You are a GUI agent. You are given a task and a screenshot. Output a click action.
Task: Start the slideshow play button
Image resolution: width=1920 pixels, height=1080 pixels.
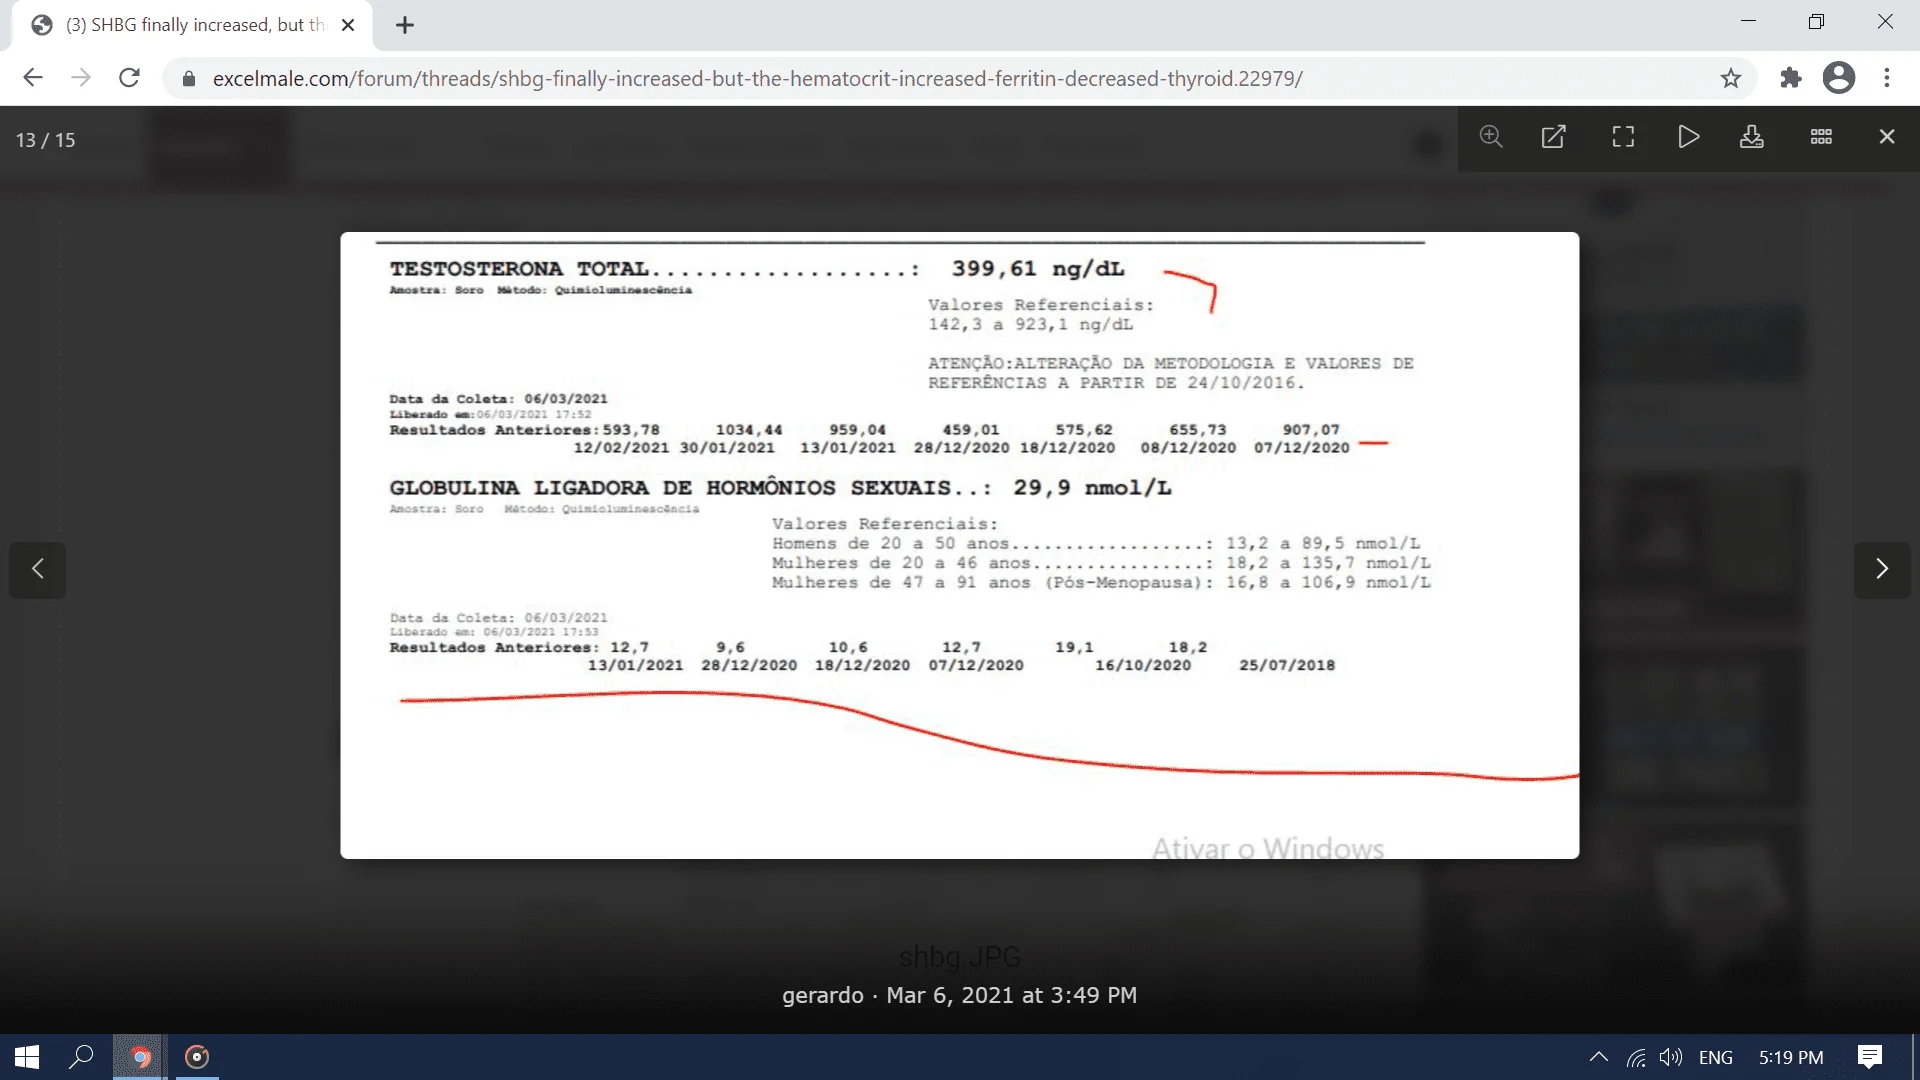point(1688,137)
